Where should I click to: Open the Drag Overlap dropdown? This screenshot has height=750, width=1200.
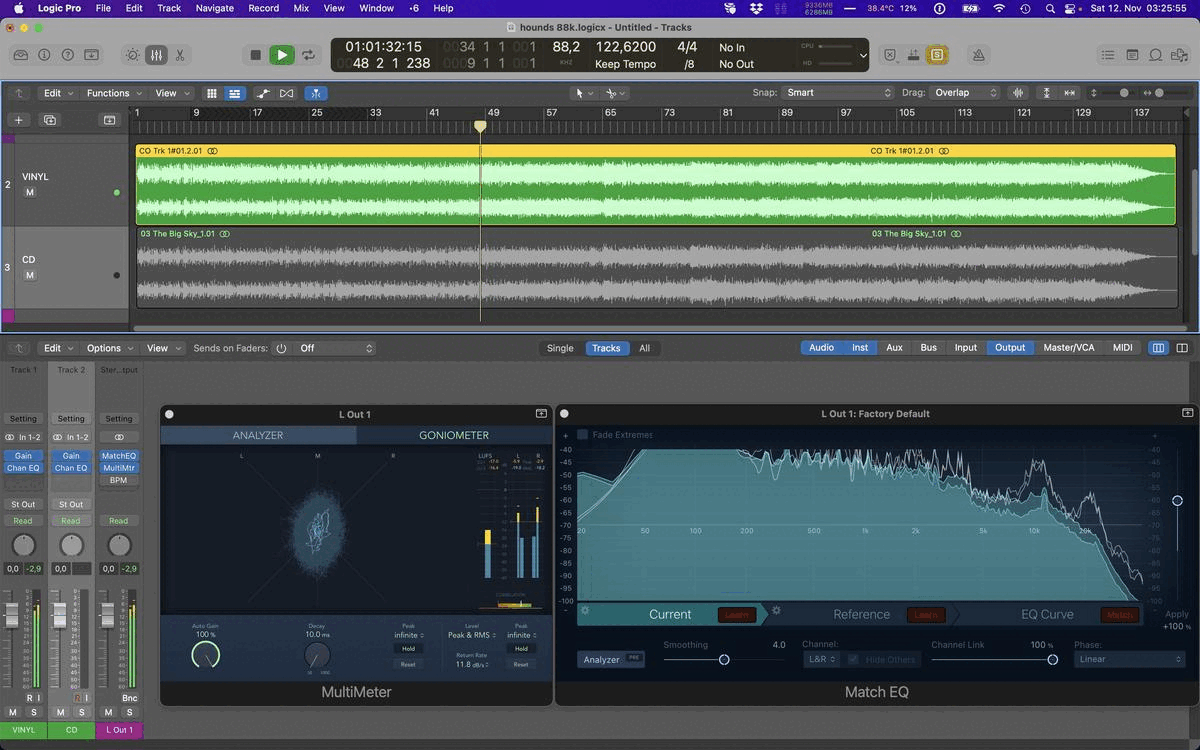pyautogui.click(x=965, y=93)
